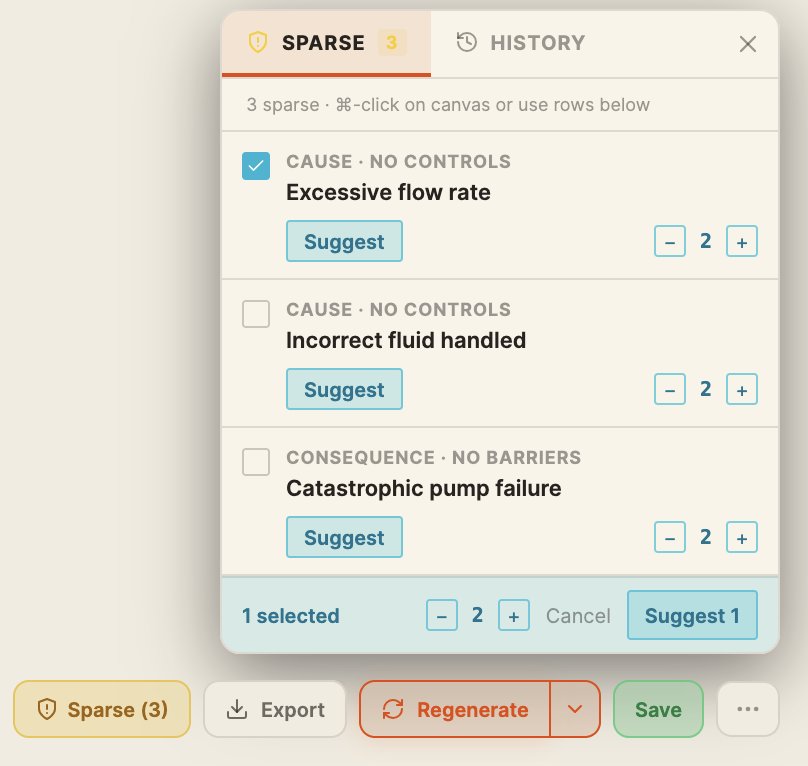808x766 pixels.
Task: Click the Export button
Action: [x=275, y=709]
